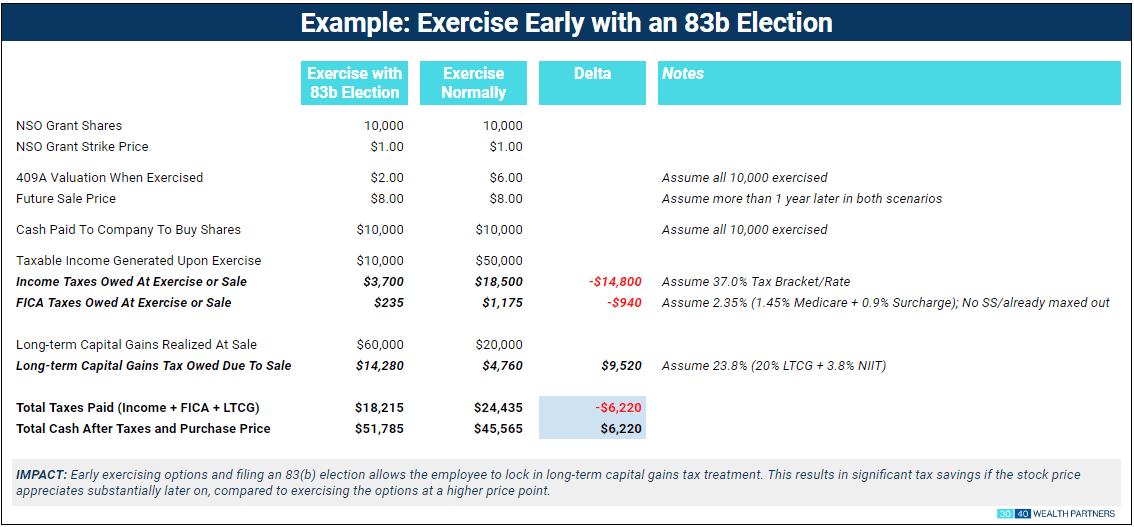Select the $9,520 capital gains tax delta
This screenshot has width=1134, height=527.
point(621,366)
